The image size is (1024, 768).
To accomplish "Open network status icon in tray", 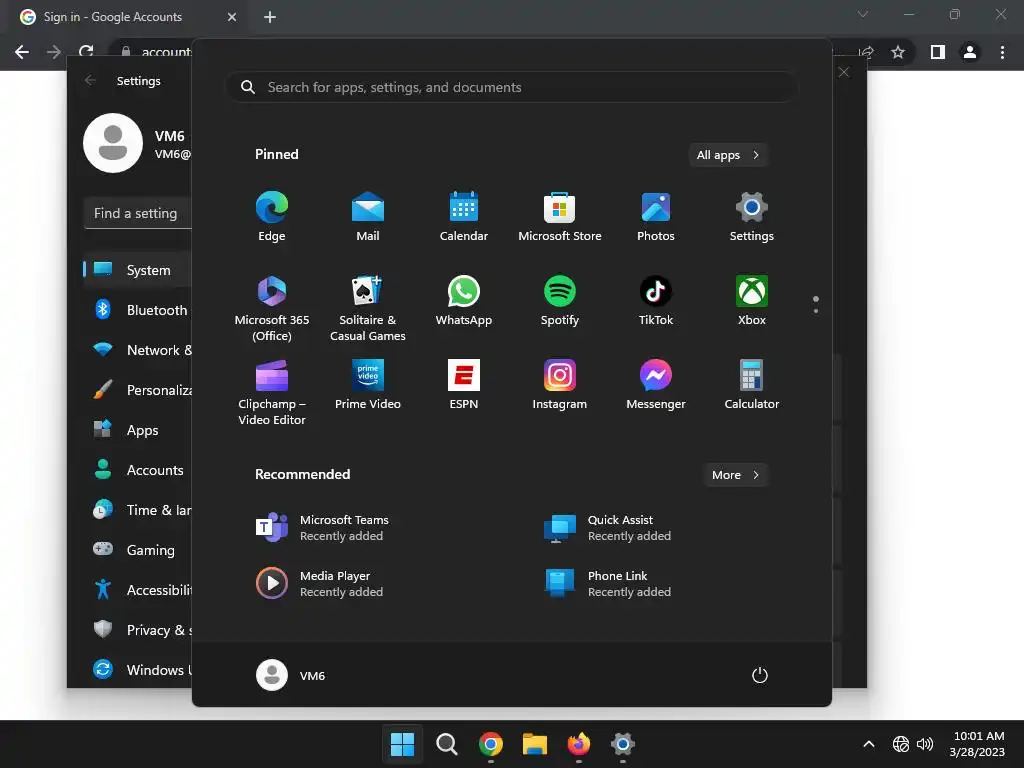I will [901, 744].
